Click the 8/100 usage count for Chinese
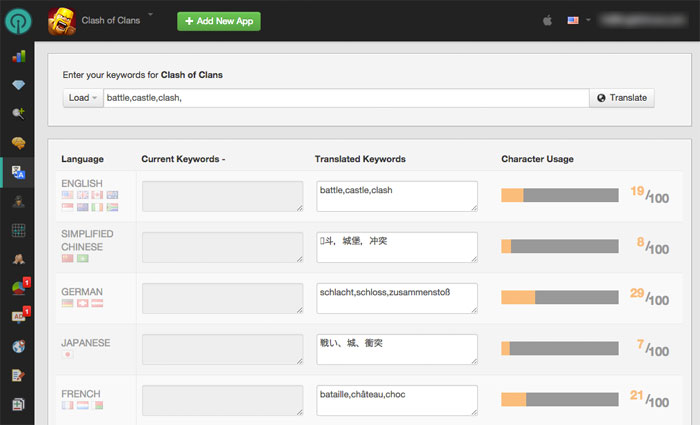The height and width of the screenshot is (425, 700). click(x=652, y=246)
